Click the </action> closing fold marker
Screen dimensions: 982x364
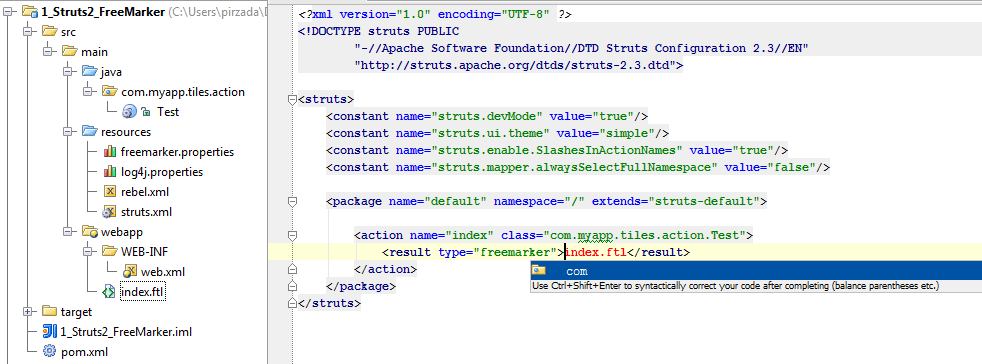[x=291, y=269]
